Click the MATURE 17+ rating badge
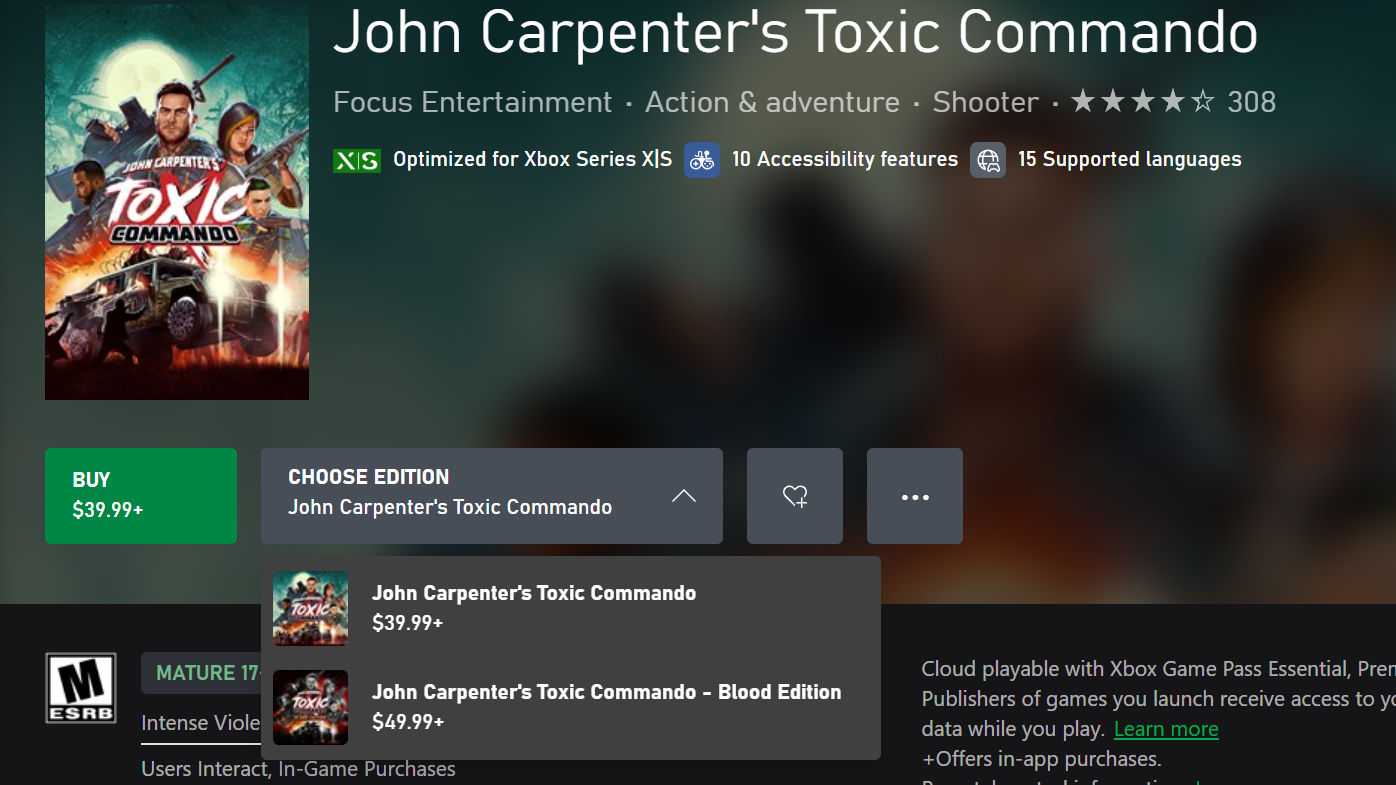This screenshot has height=785, width=1396. coord(201,673)
